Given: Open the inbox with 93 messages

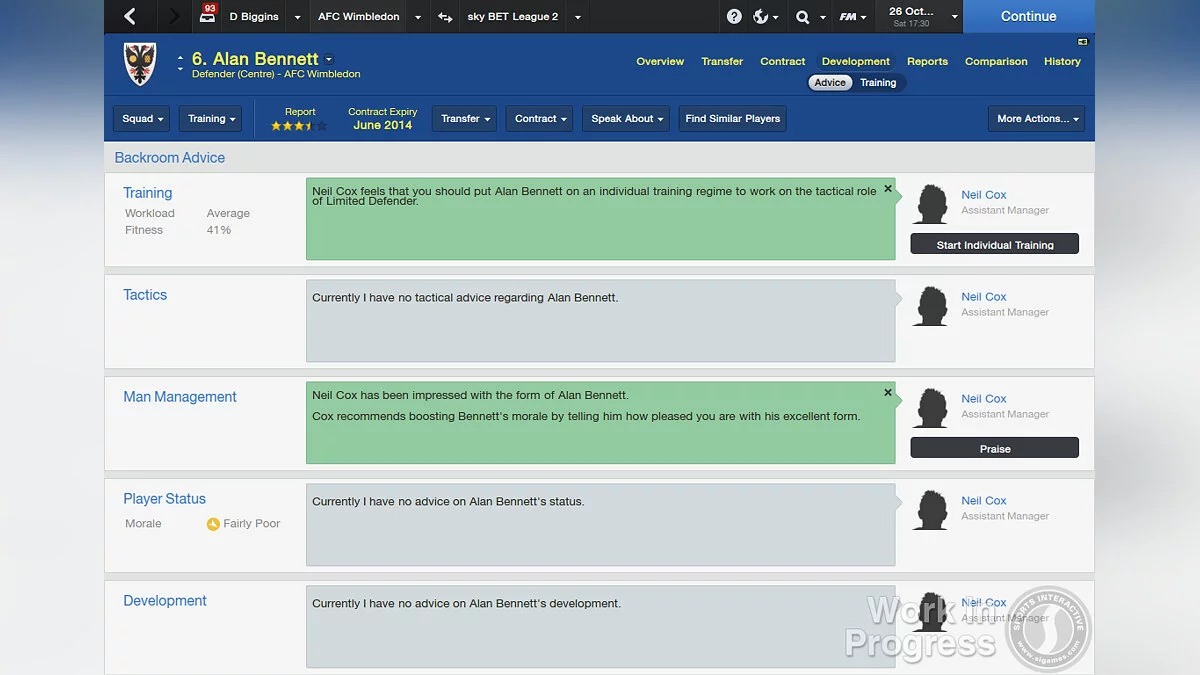Looking at the screenshot, I should point(207,16).
